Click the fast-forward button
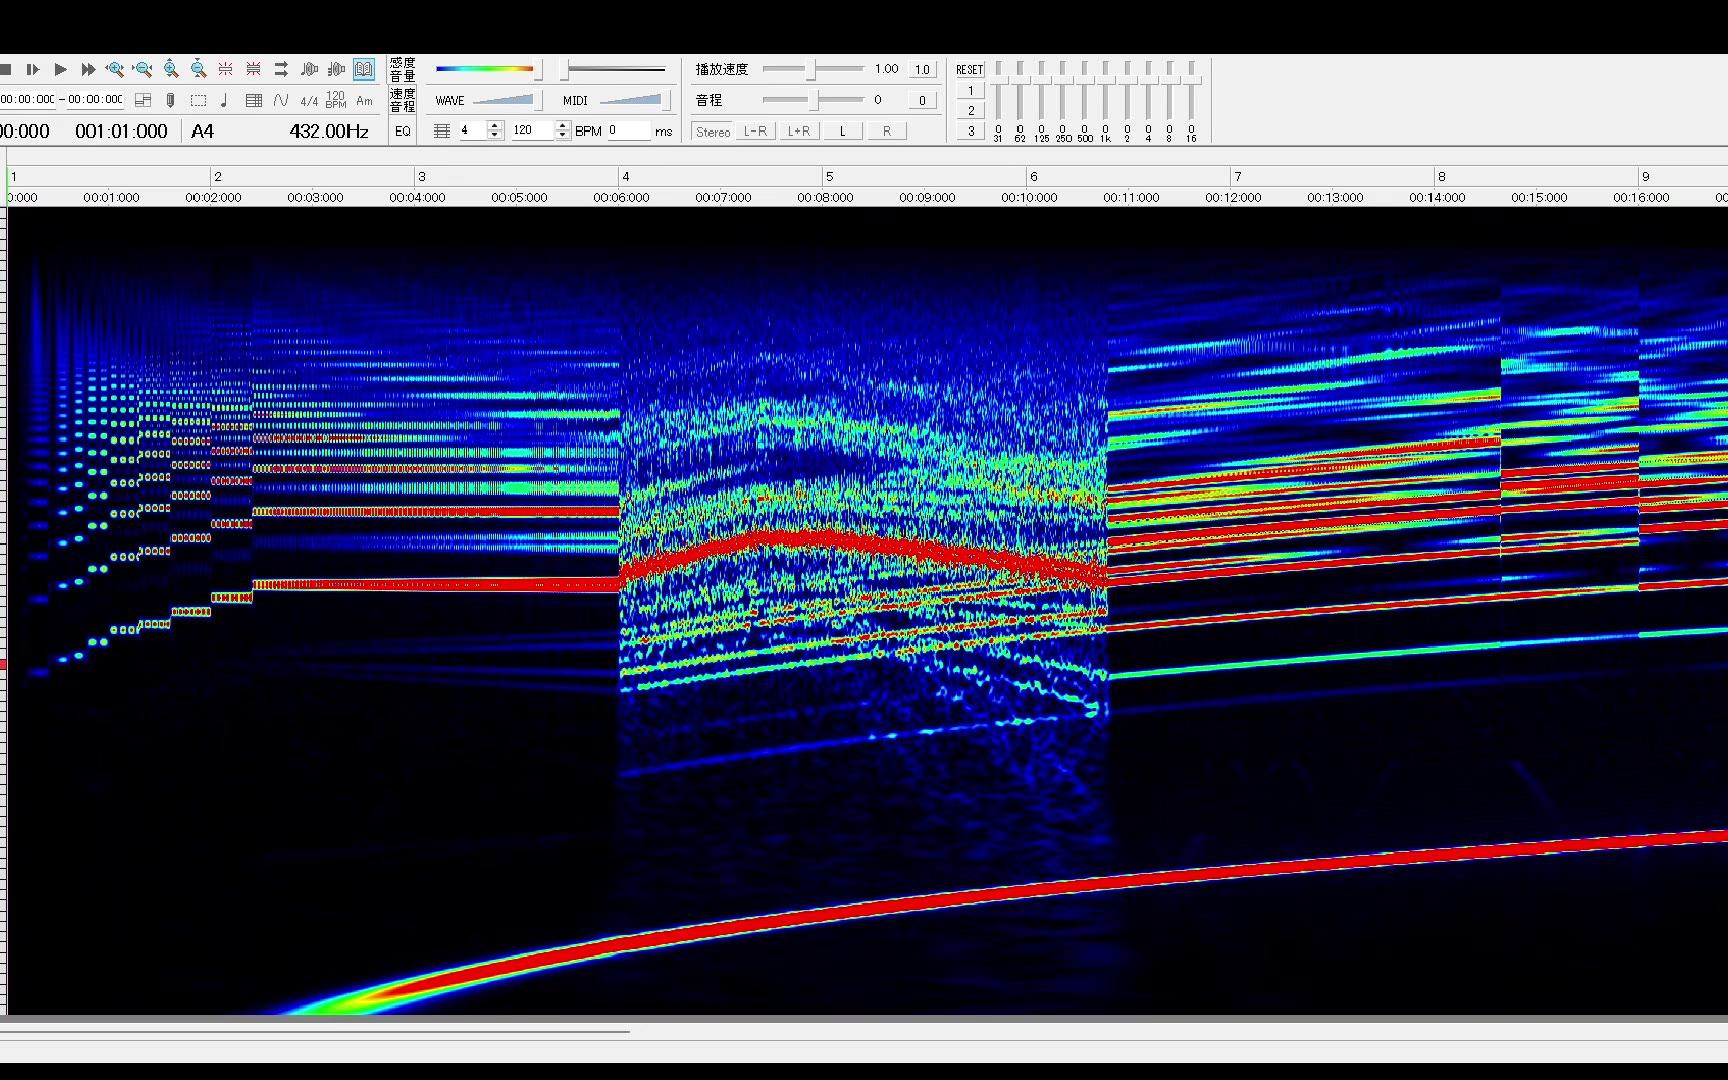Screen dimensions: 1728x1080 point(88,69)
